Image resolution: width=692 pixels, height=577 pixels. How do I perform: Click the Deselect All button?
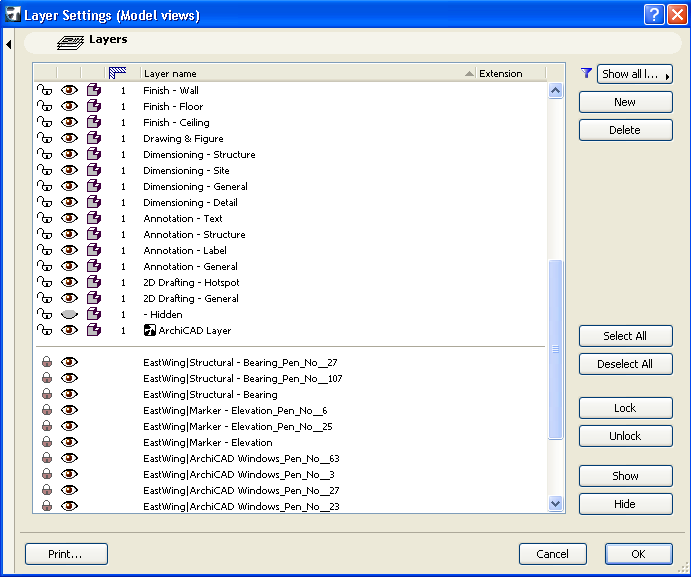click(625, 364)
